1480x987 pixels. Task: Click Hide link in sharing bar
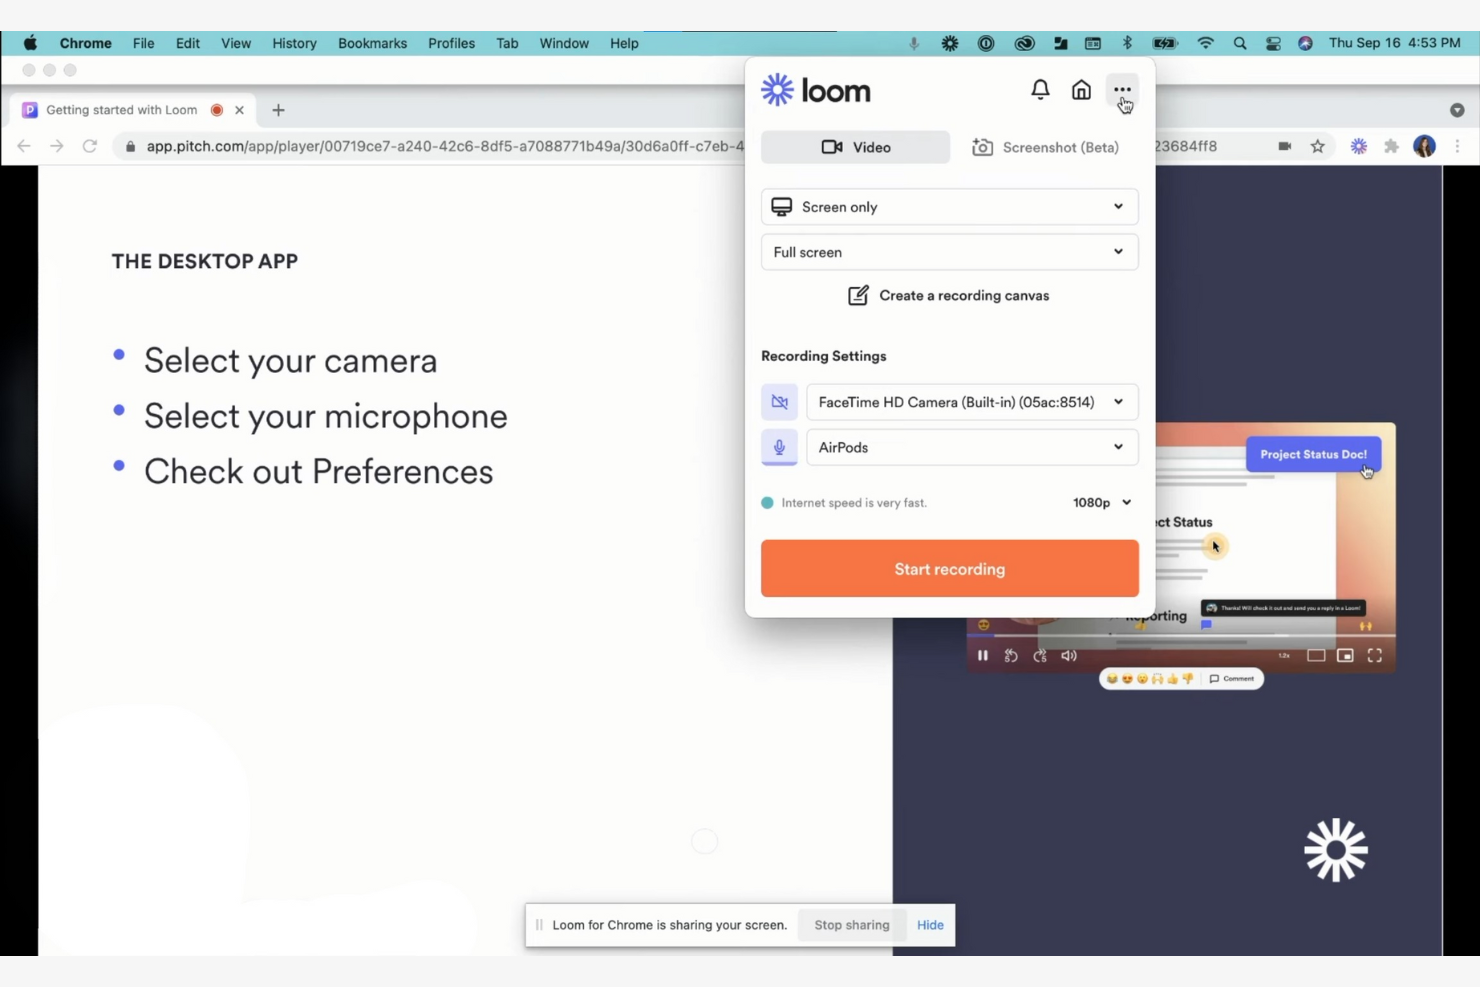click(x=930, y=925)
